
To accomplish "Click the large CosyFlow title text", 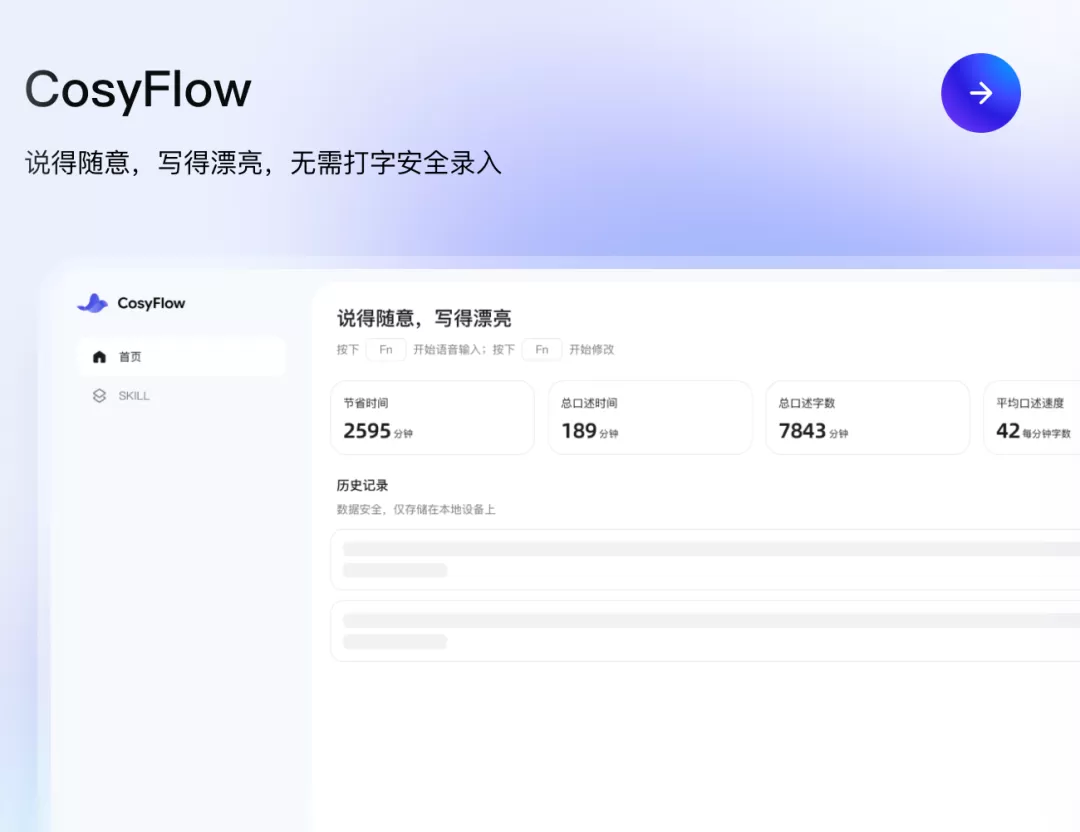I will click(x=138, y=90).
